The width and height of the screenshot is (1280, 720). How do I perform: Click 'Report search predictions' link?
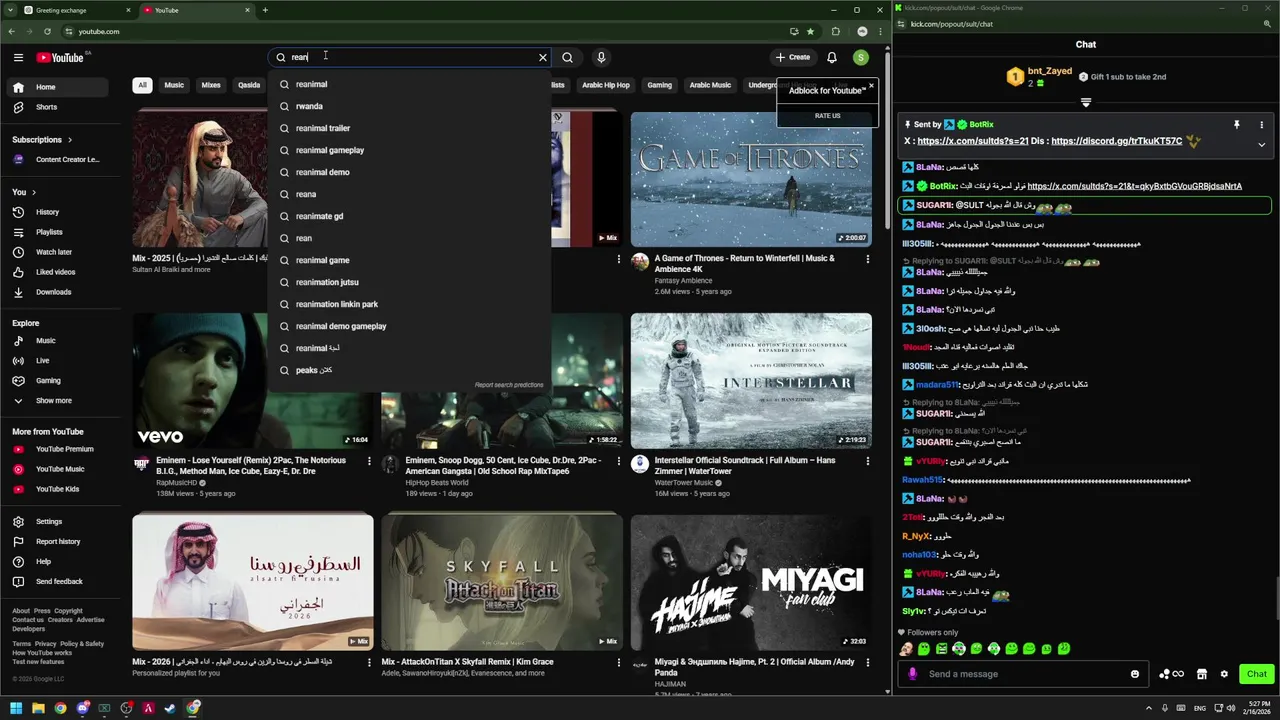click(509, 385)
